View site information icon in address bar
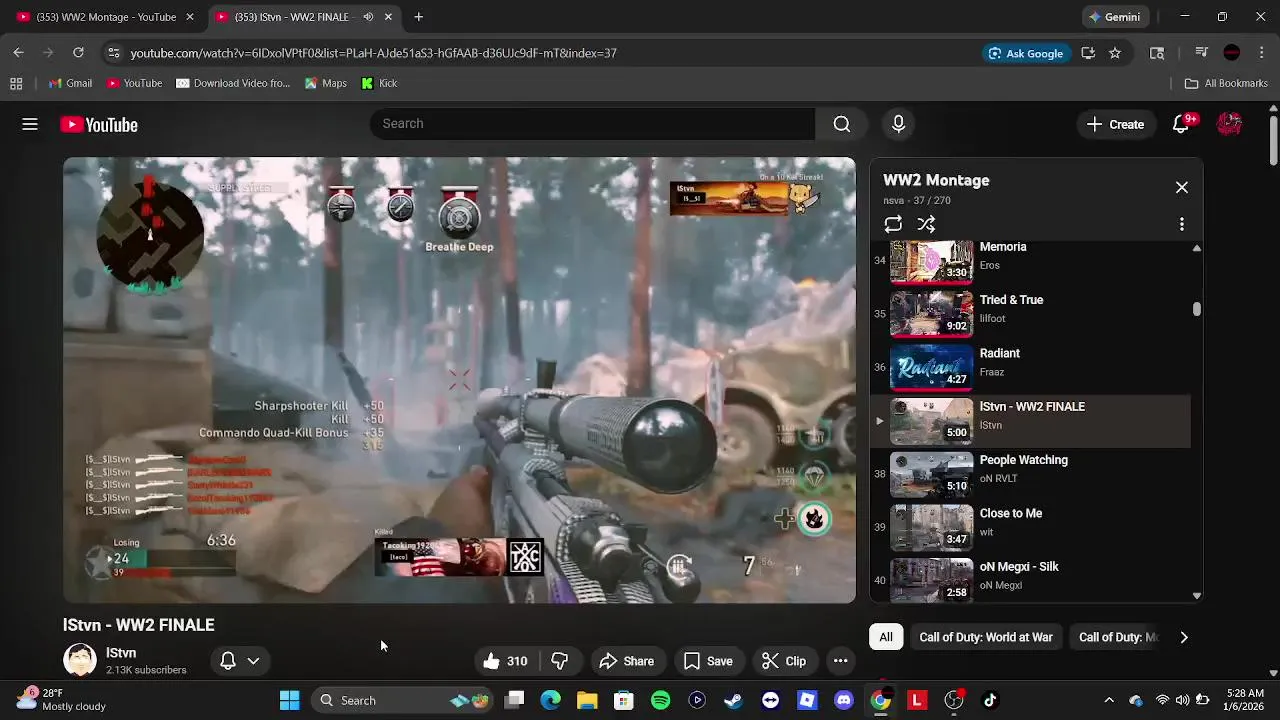Screen dimensions: 1280x720 (x=113, y=53)
